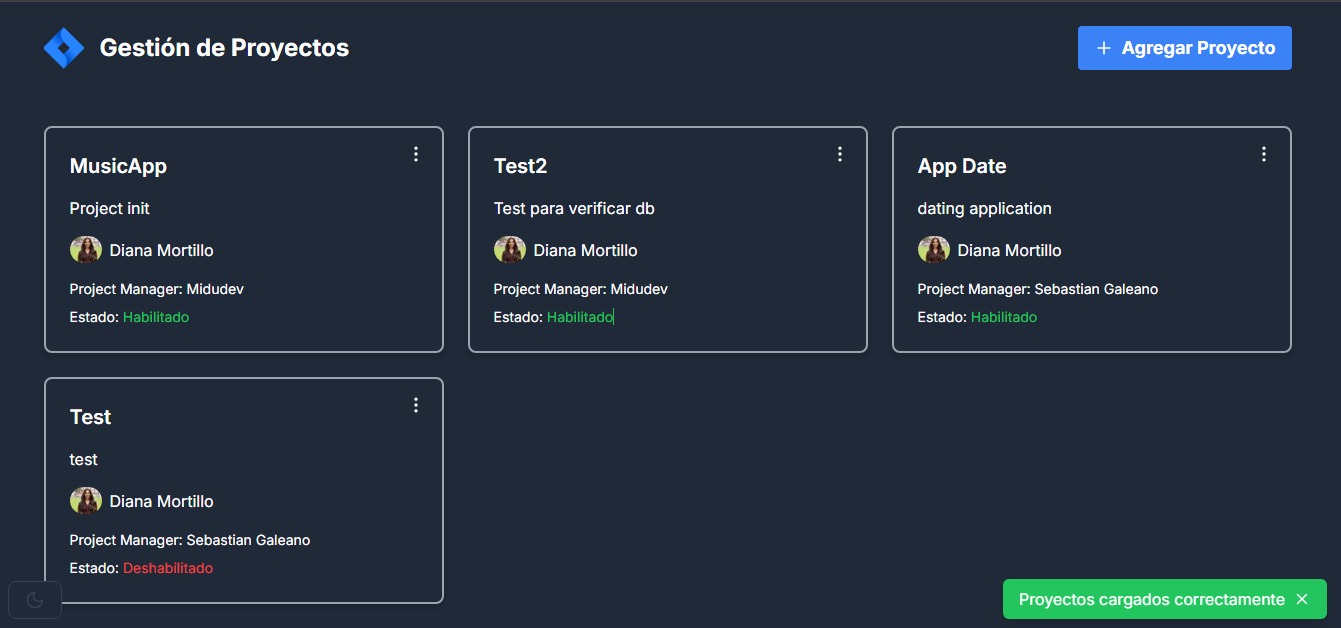Click the green success toast message
1341x628 pixels.
pyautogui.click(x=1150, y=599)
